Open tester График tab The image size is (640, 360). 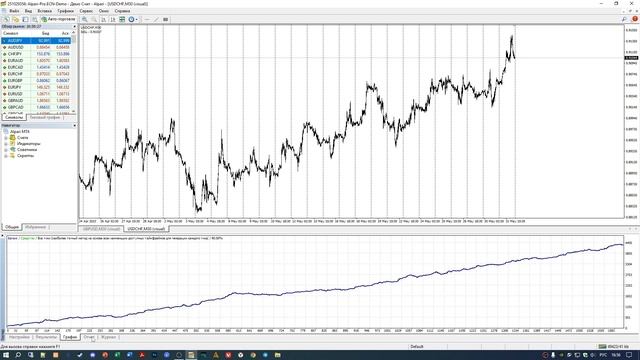(70, 337)
